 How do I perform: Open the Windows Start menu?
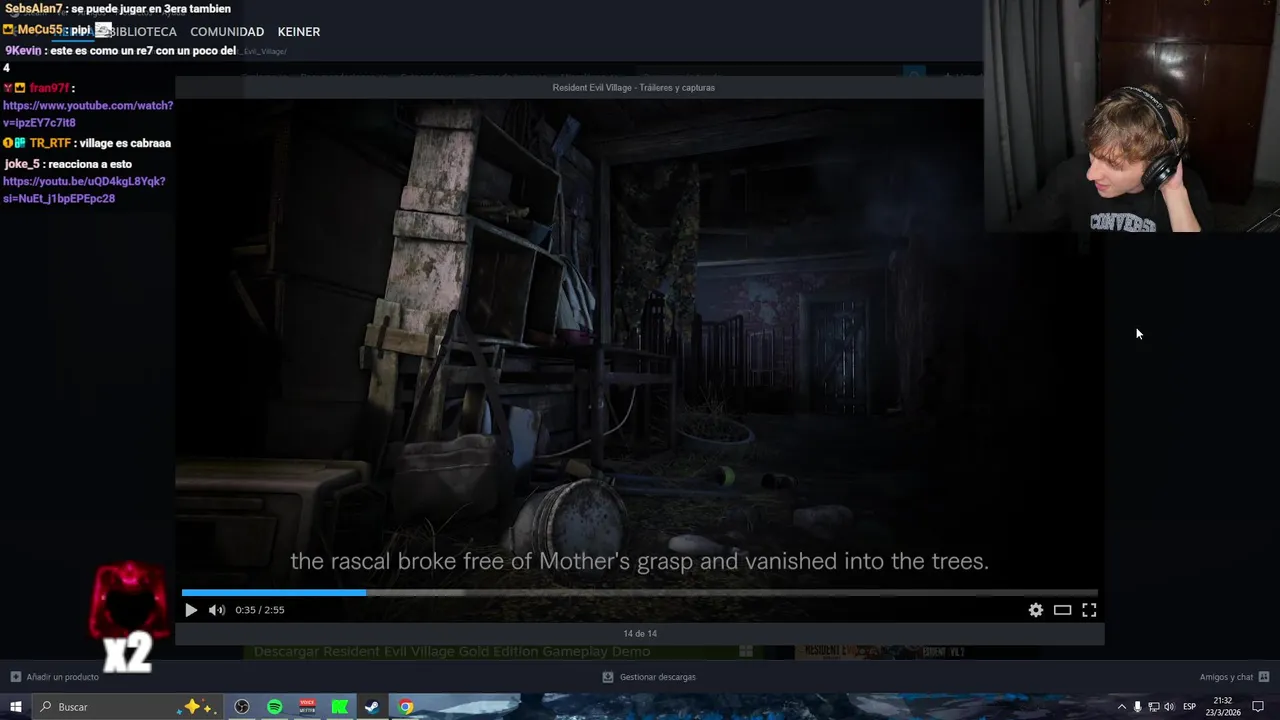(15, 707)
